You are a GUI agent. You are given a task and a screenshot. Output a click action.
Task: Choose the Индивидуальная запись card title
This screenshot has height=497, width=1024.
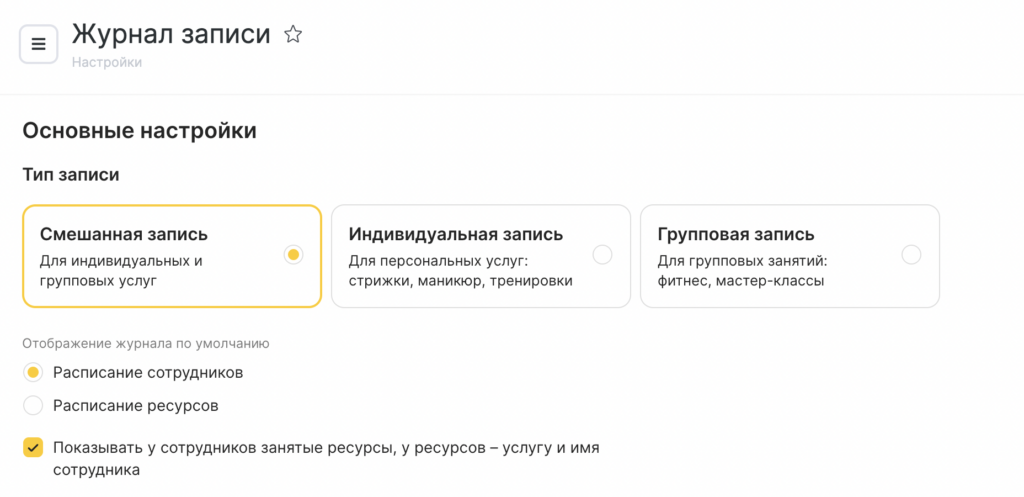455,234
